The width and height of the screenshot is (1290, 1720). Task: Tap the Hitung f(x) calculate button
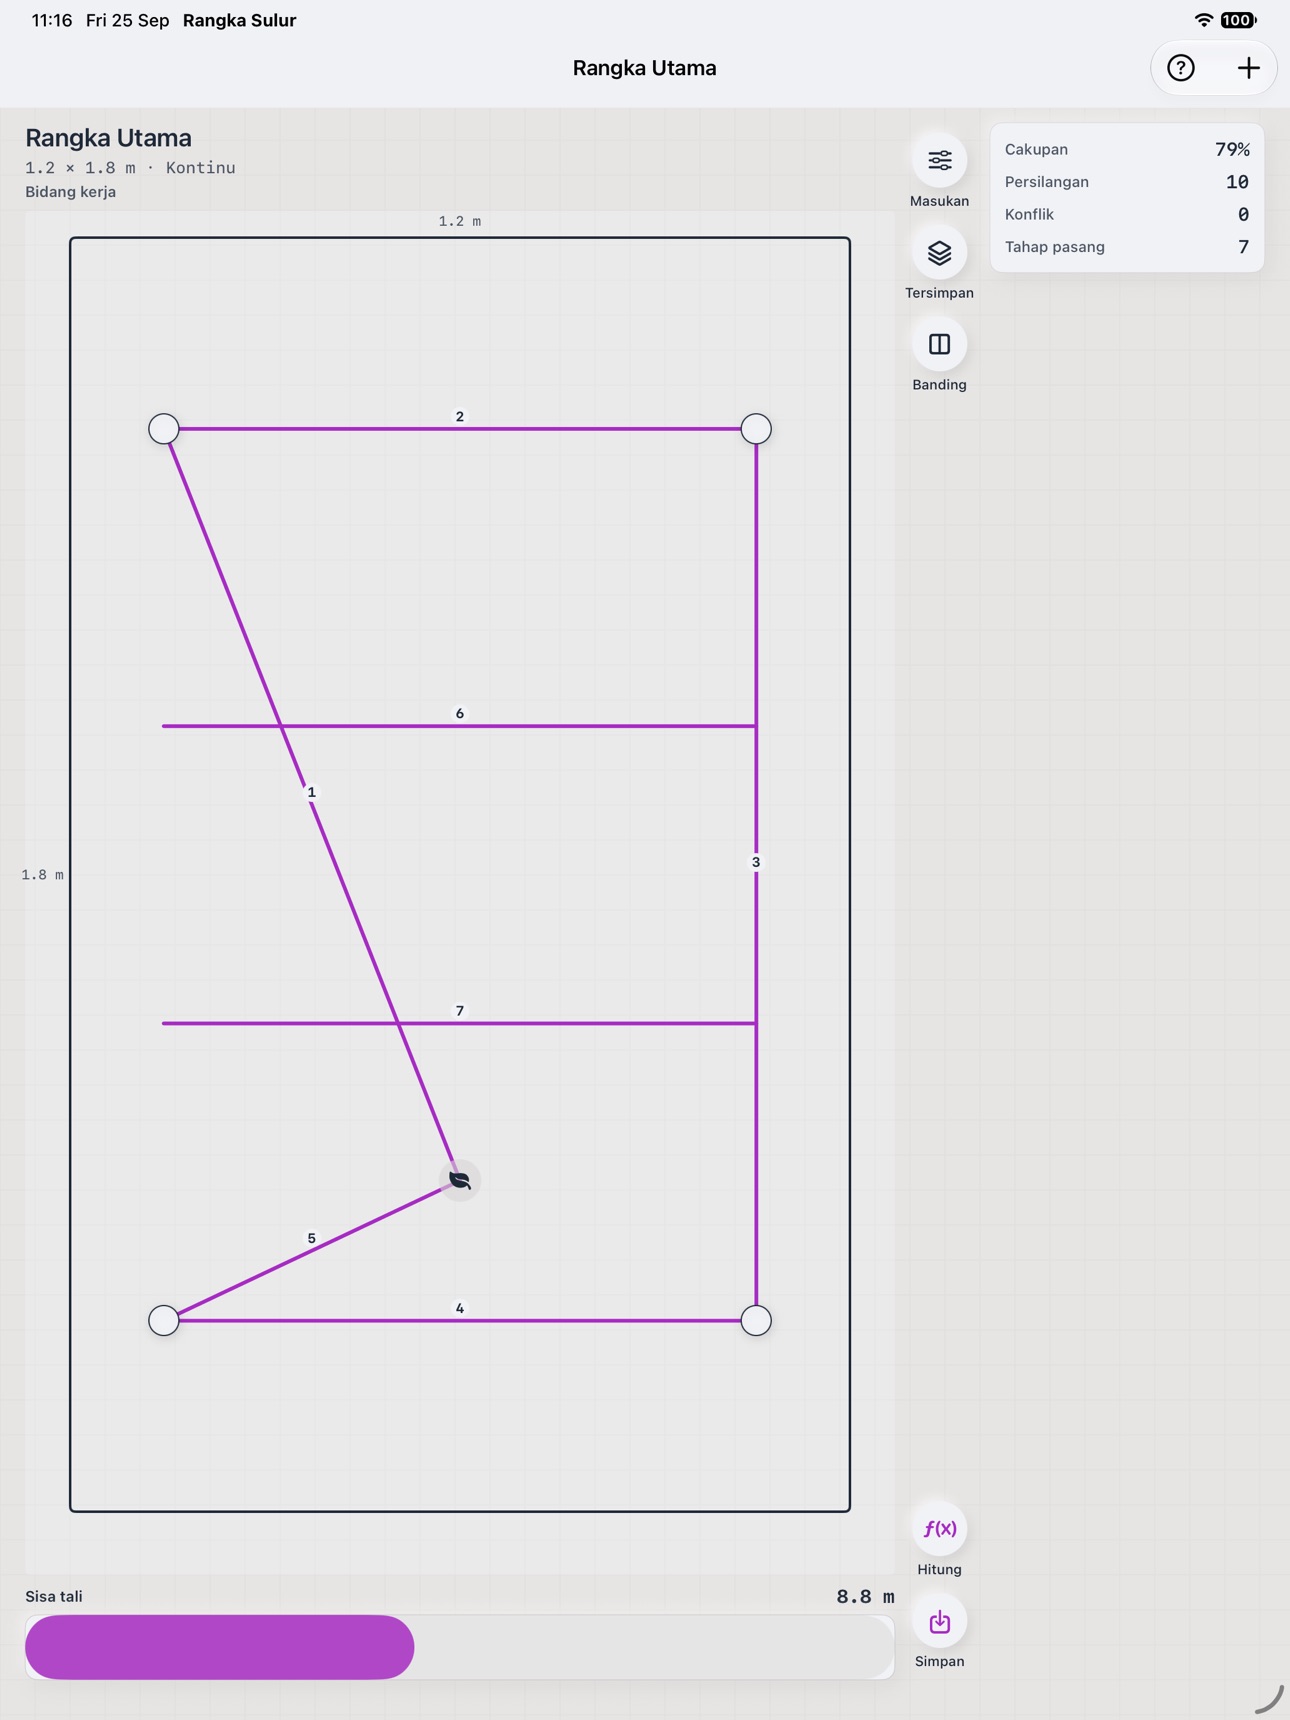939,1529
